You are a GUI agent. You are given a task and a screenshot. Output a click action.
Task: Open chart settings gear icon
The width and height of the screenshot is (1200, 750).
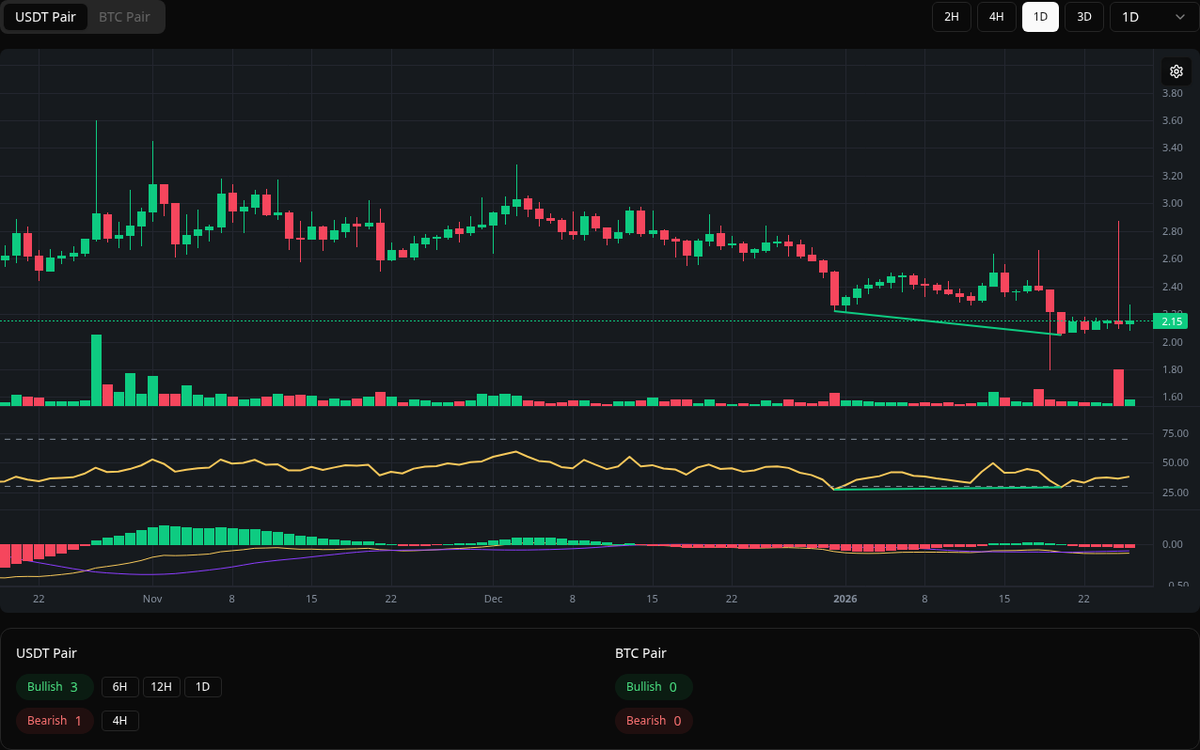[1176, 71]
